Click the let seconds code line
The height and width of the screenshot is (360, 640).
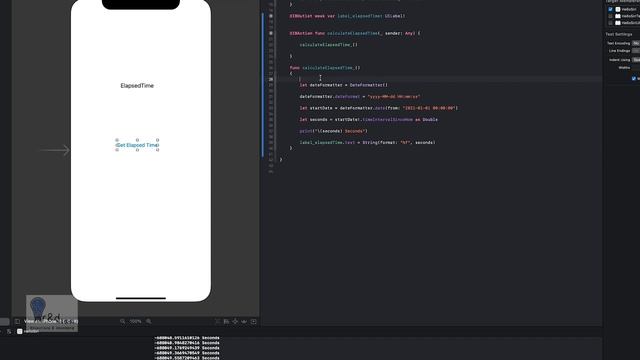pos(369,119)
